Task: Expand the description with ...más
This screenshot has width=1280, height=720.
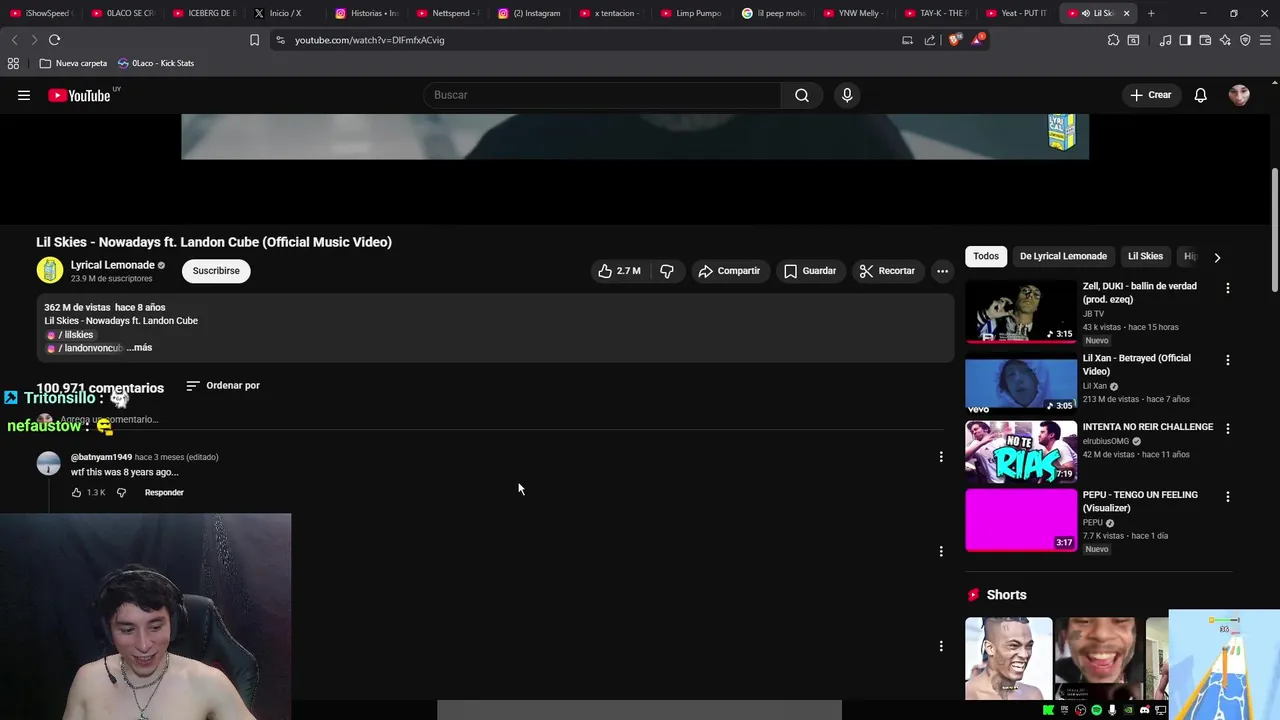Action: (x=139, y=348)
